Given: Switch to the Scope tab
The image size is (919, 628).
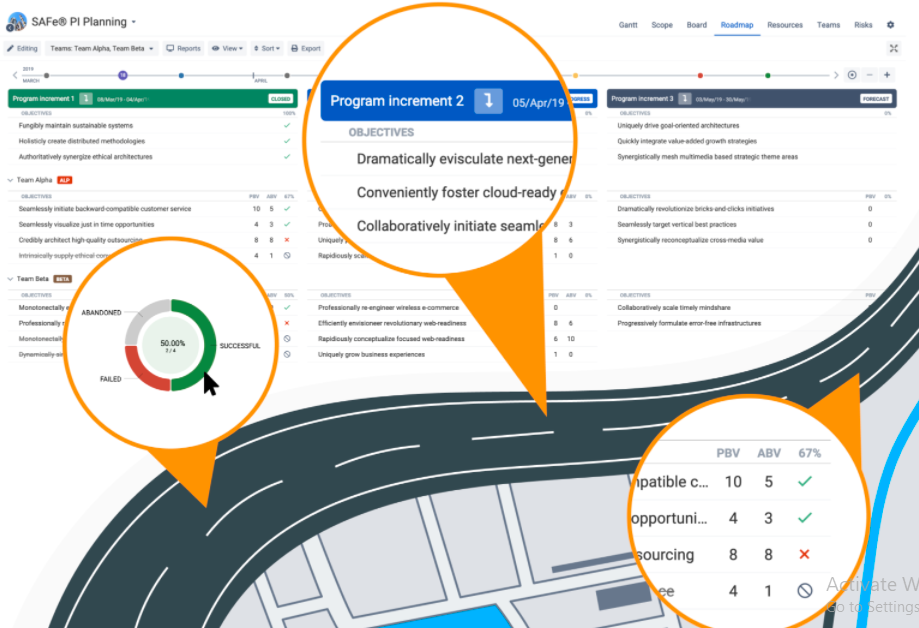Looking at the screenshot, I should click(x=662, y=25).
